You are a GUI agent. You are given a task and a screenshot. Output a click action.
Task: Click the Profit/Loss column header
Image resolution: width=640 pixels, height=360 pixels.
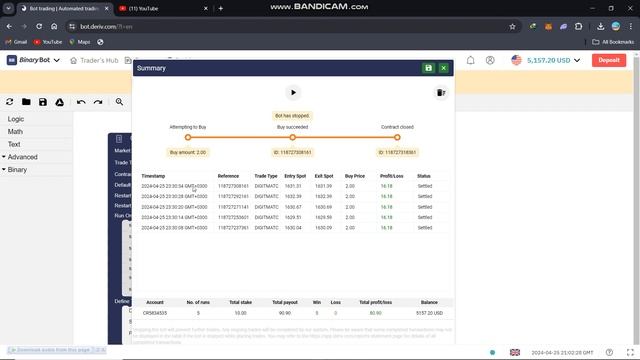(x=391, y=176)
